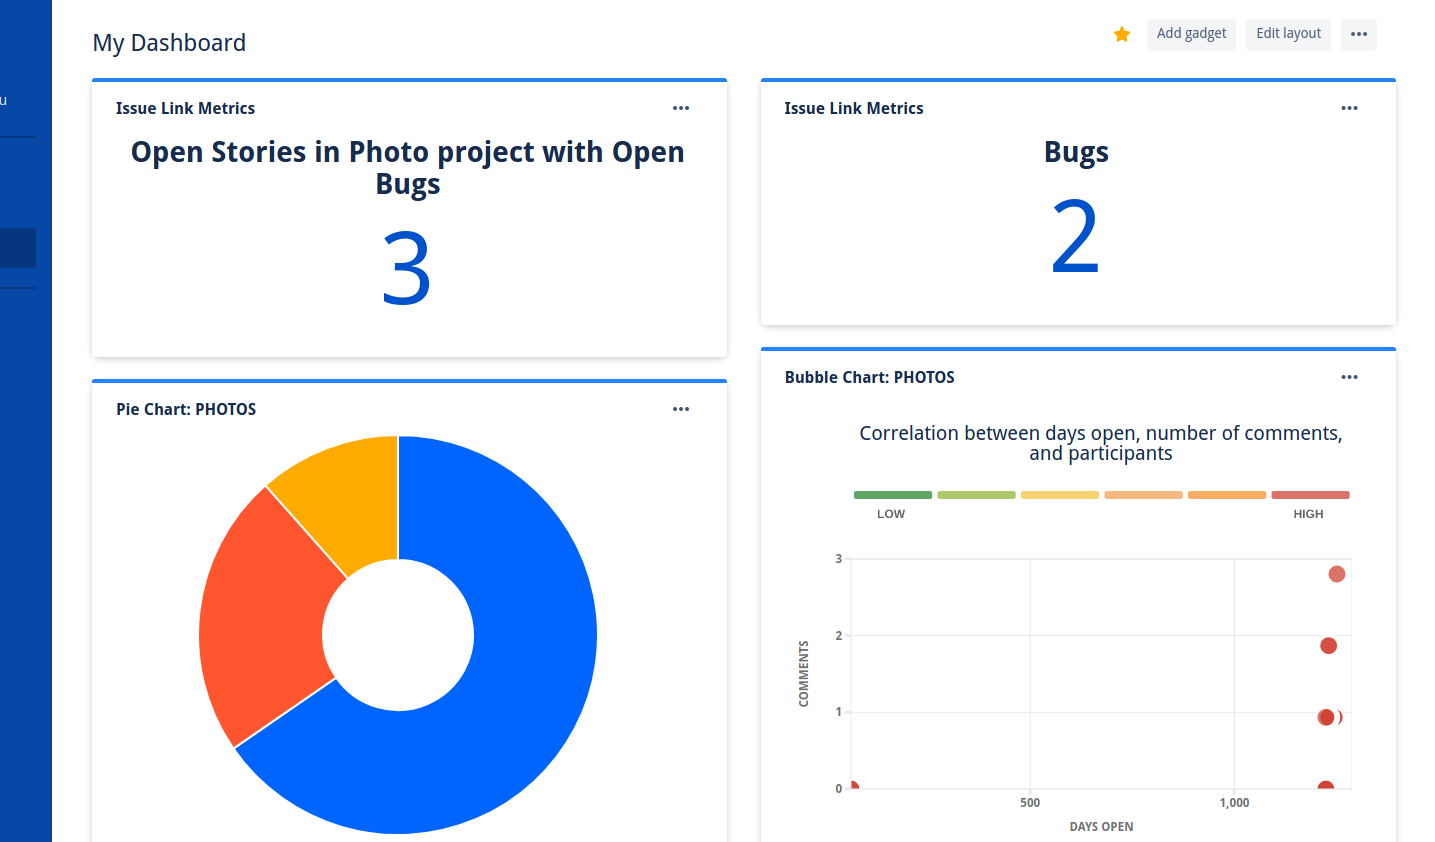This screenshot has width=1435, height=842.
Task: Click the Add gadget button
Action: (x=1191, y=33)
